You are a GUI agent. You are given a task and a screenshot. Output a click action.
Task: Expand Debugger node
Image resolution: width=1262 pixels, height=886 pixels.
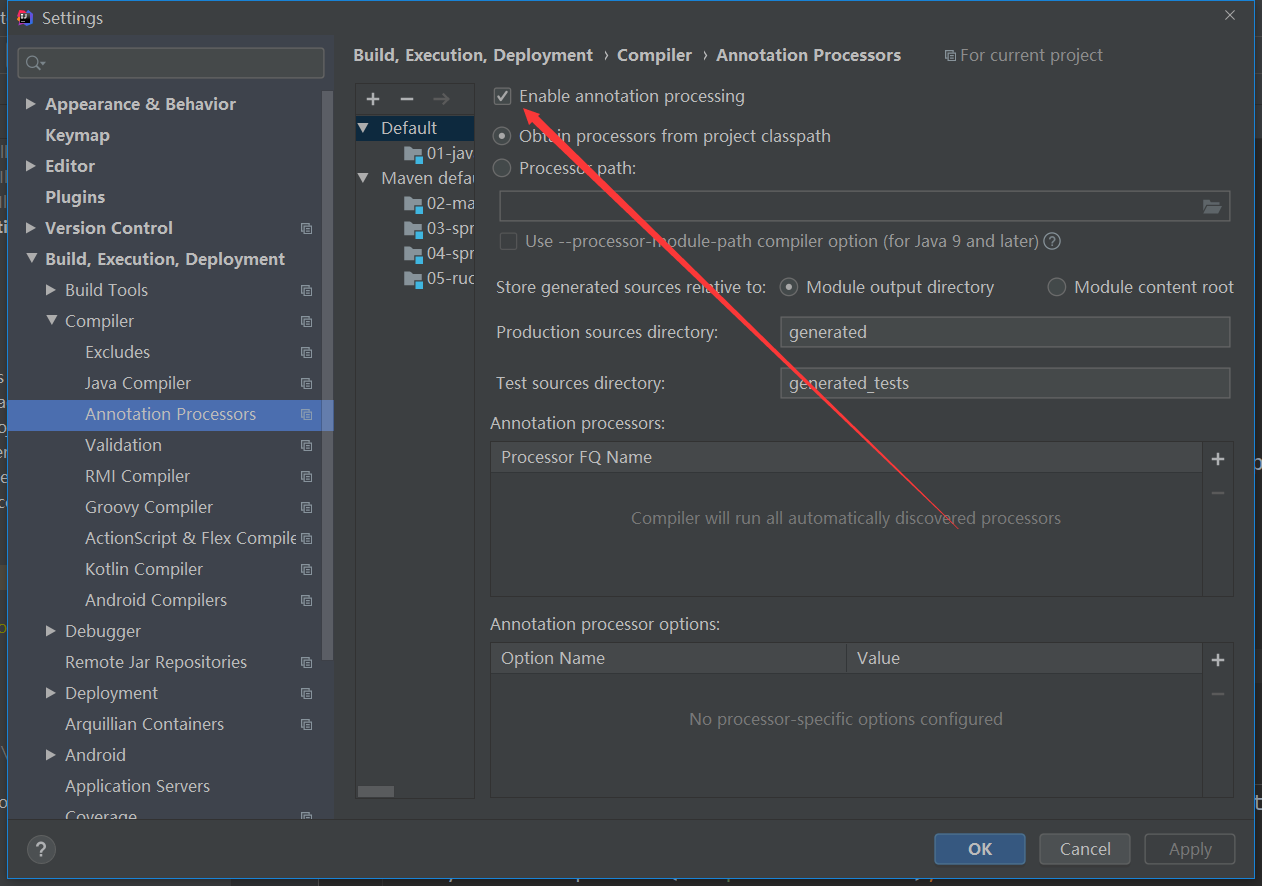(51, 631)
